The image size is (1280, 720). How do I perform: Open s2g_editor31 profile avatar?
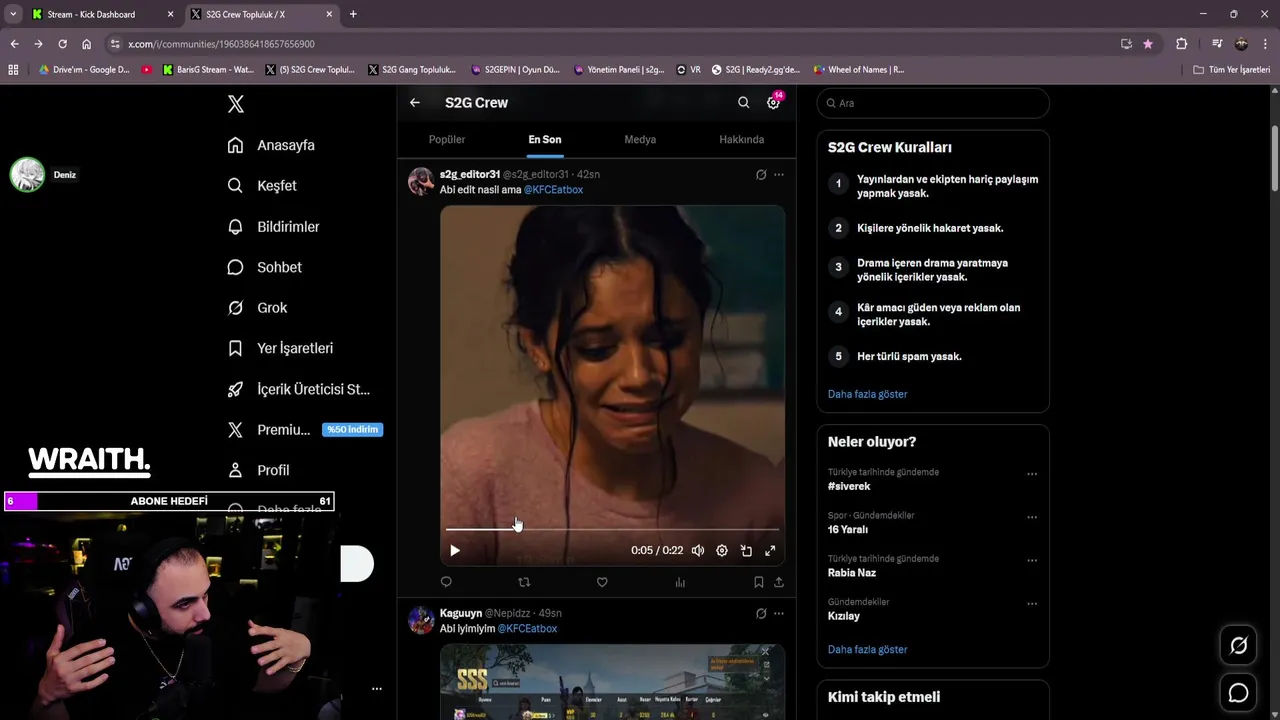click(x=421, y=181)
